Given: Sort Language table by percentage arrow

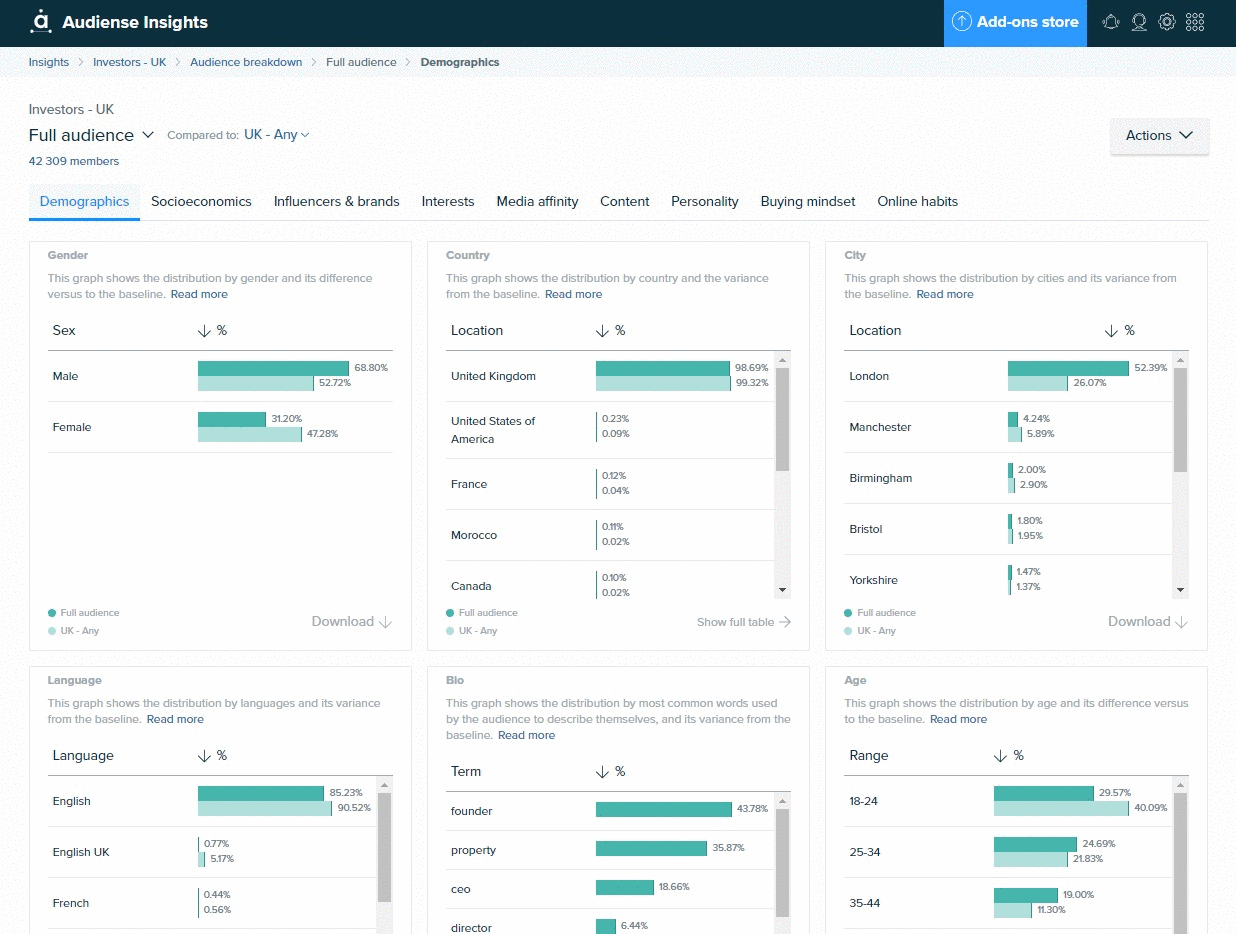Looking at the screenshot, I should coord(204,756).
